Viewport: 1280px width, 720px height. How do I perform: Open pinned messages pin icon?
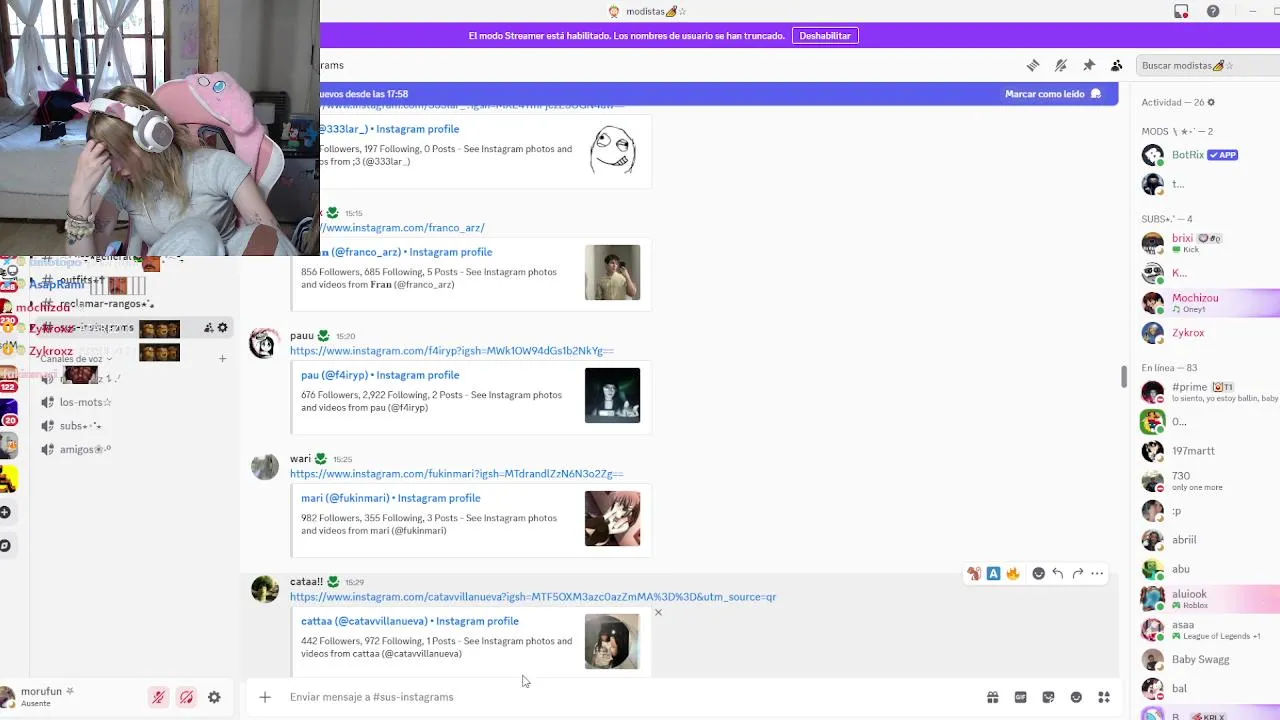coord(1089,65)
